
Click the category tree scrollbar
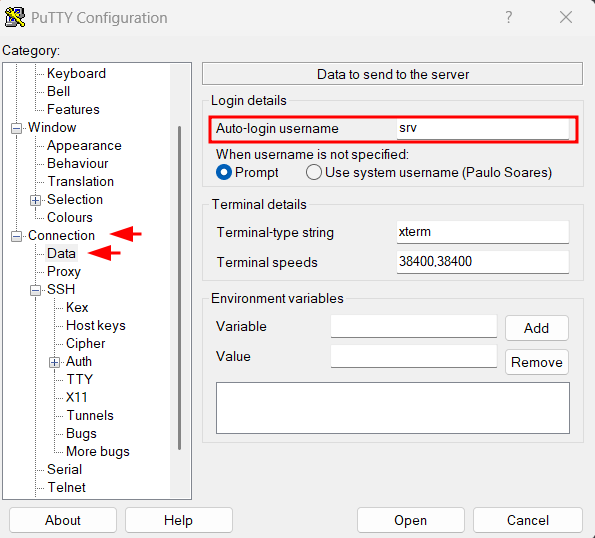[x=179, y=288]
